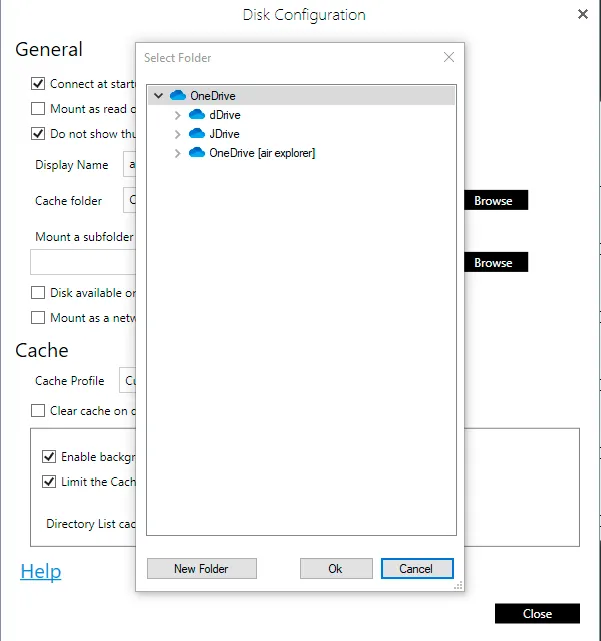
Task: Toggle Disk available checkbox
Action: pos(38,292)
